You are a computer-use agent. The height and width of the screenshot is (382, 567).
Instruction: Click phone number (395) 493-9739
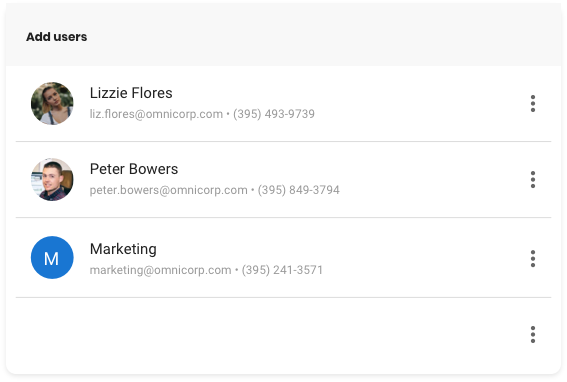click(x=274, y=114)
